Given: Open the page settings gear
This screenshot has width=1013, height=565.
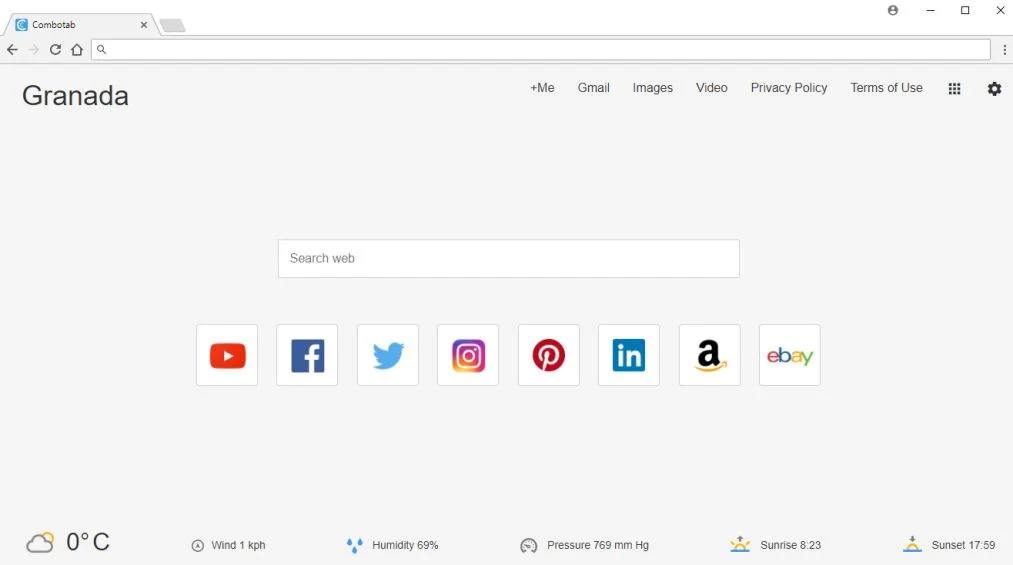Looking at the screenshot, I should (x=994, y=89).
